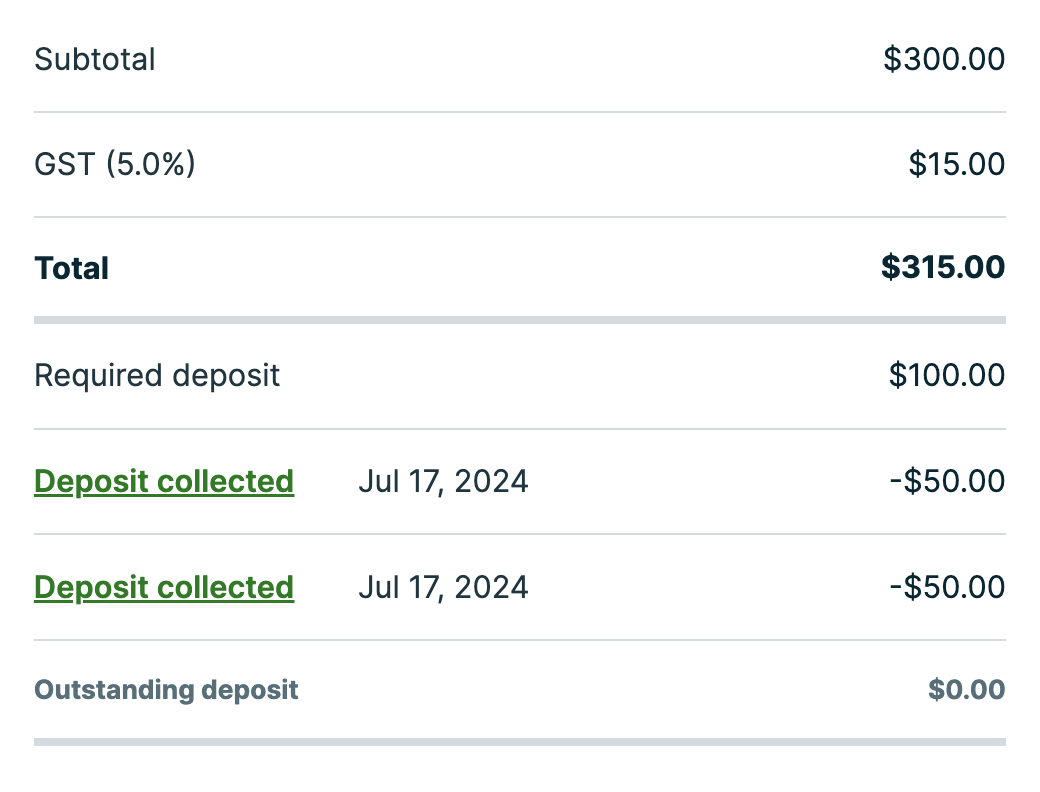The image size is (1040, 792).
Task: Click thick divider bar beneath Total row
Action: (520, 320)
